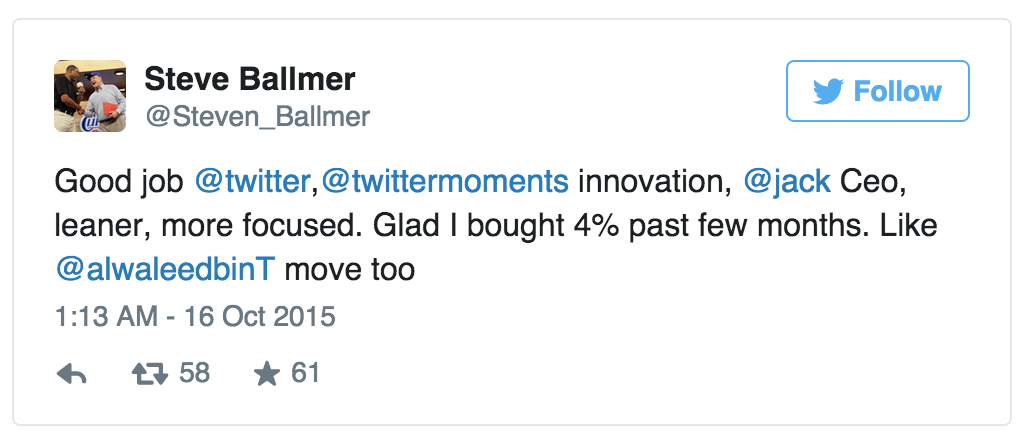Click the Twitter bird icon in Follow button

[828, 92]
